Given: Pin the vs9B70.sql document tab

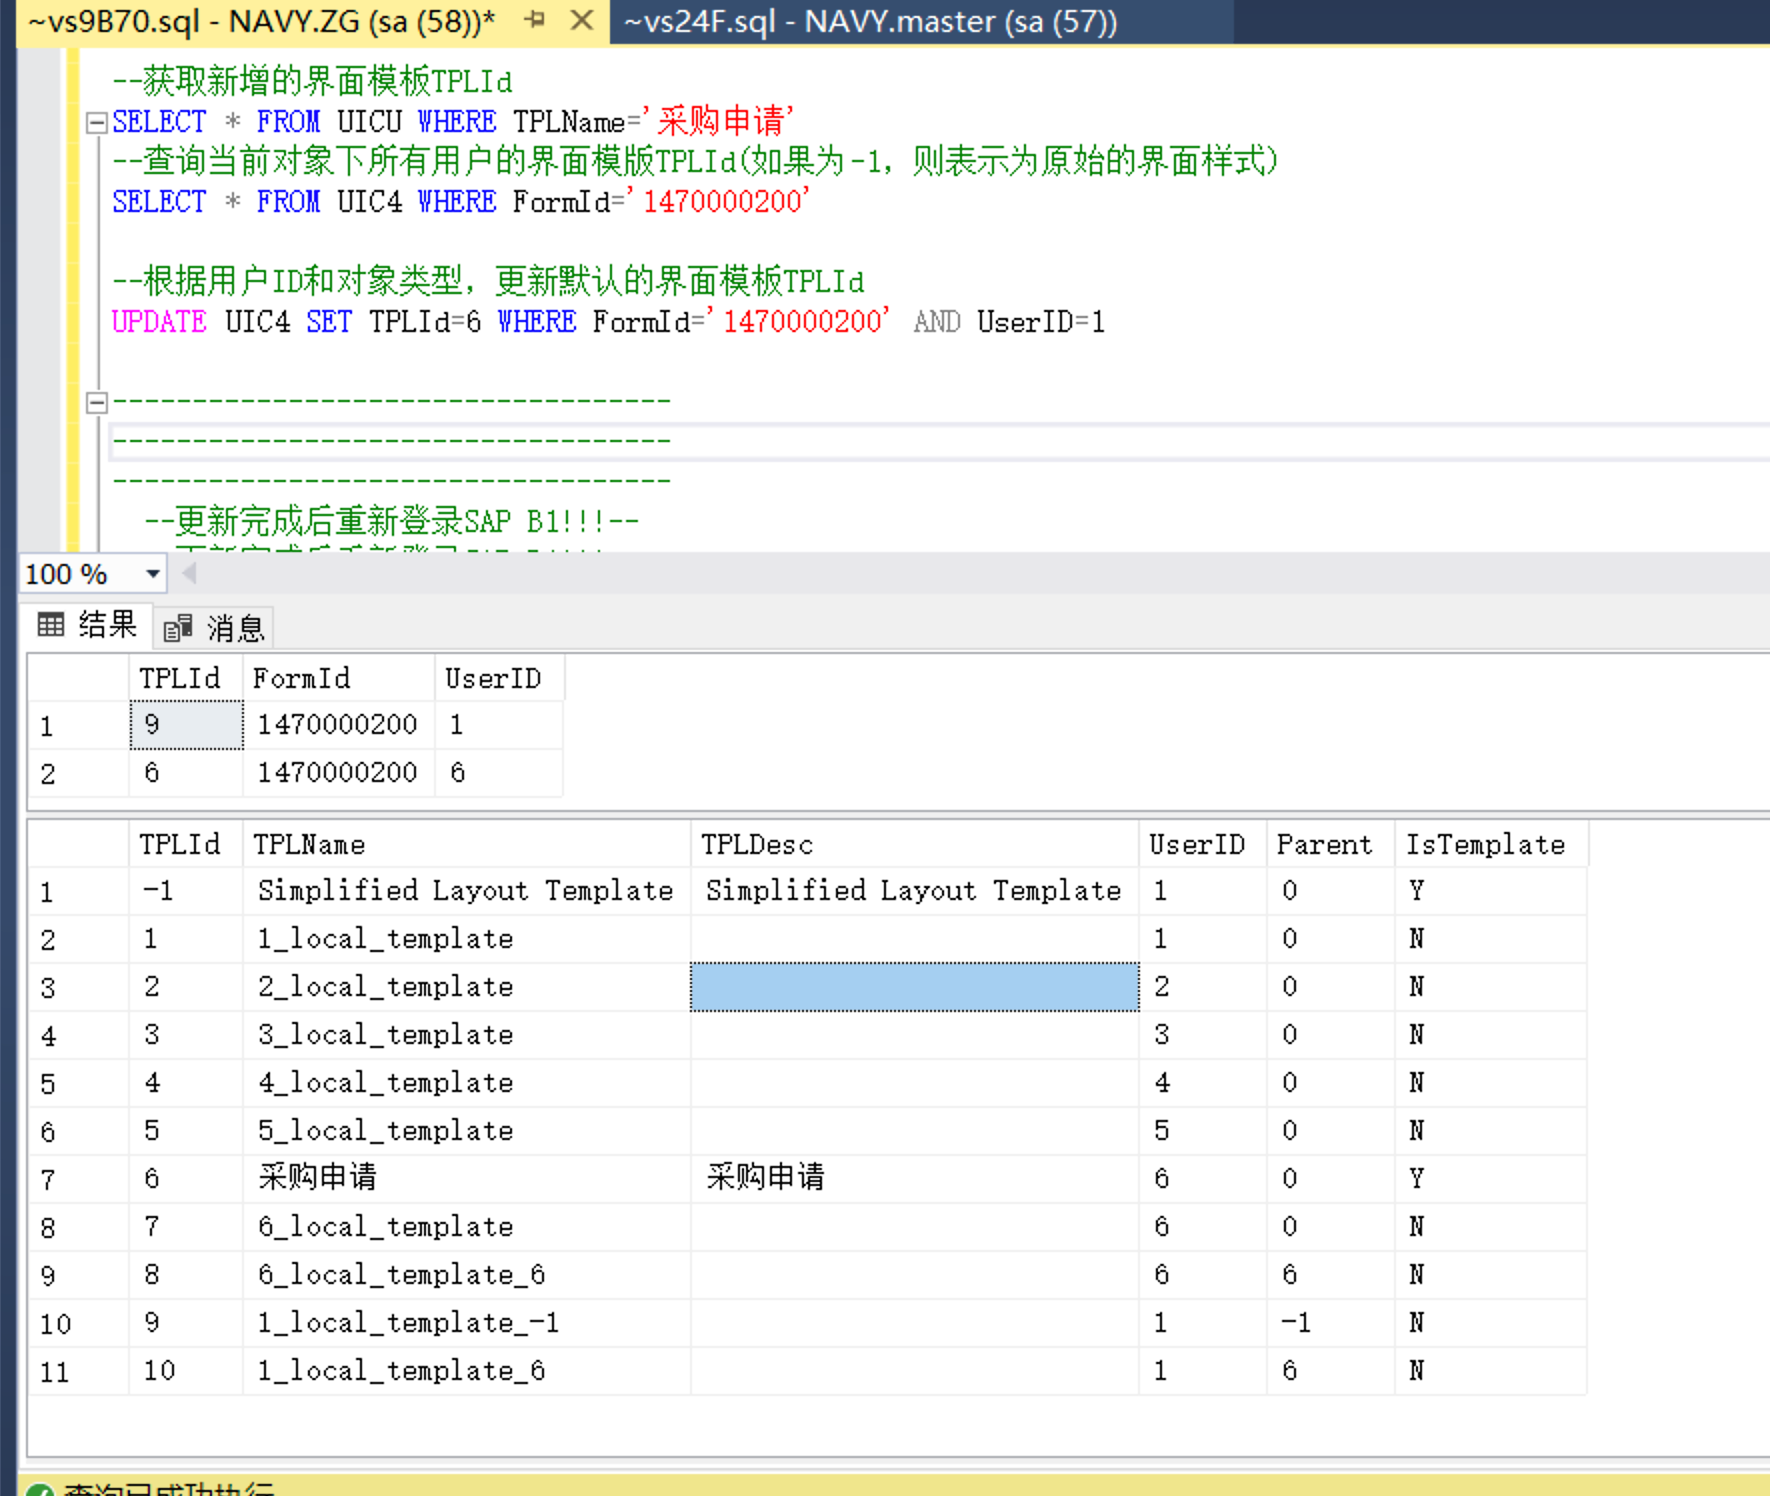Looking at the screenshot, I should click(534, 20).
